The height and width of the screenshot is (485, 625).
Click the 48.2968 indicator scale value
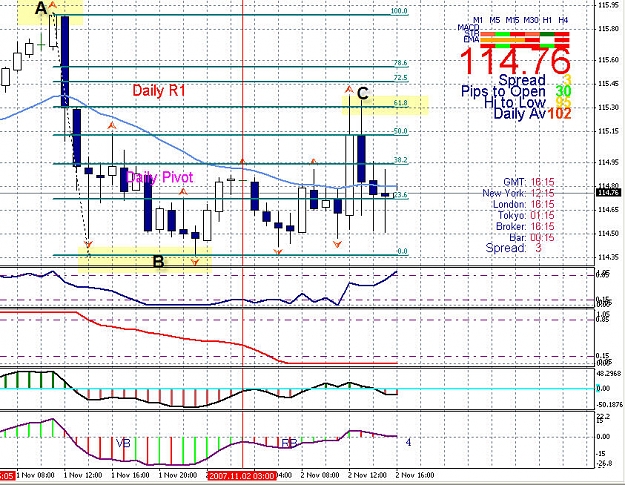[609, 374]
